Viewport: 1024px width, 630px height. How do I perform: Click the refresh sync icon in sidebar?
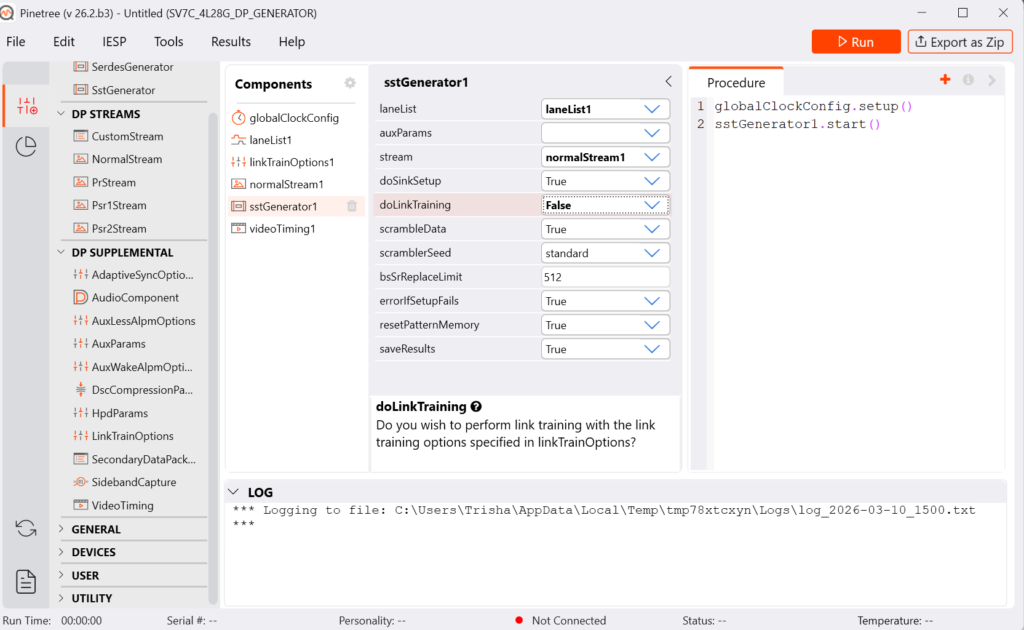(26, 528)
